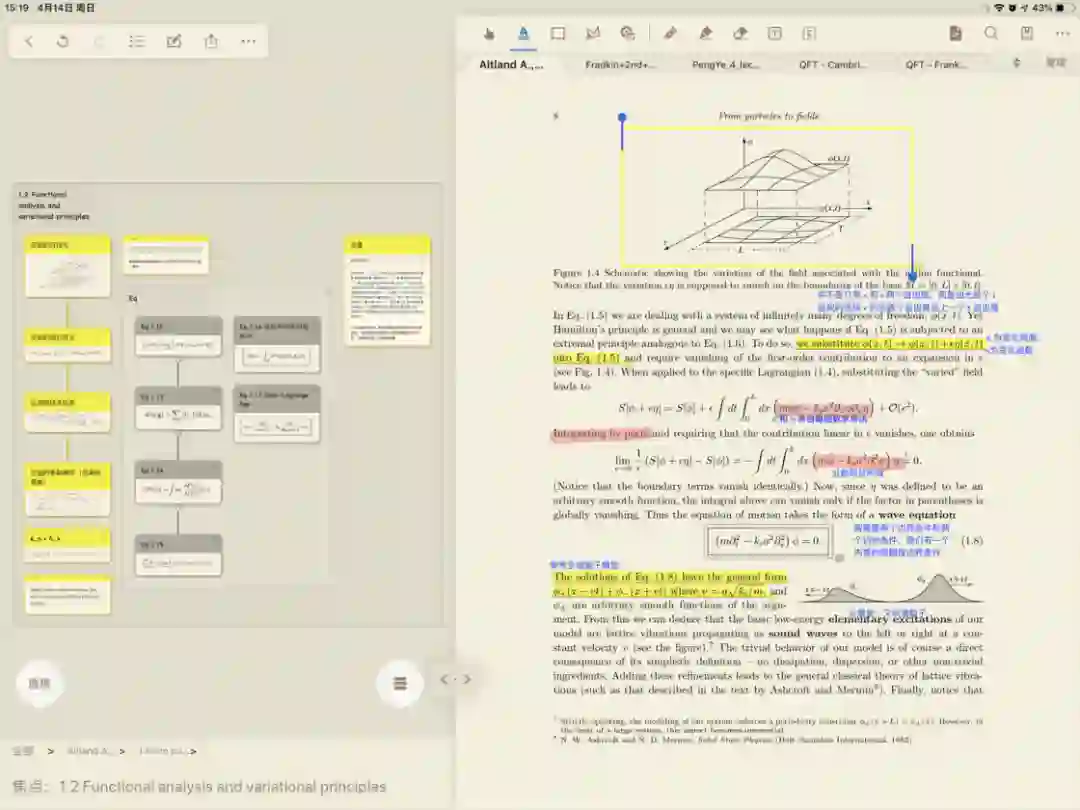The width and height of the screenshot is (1080, 810).
Task: Click the Altland A. breadcrumb link
Action: (90, 750)
